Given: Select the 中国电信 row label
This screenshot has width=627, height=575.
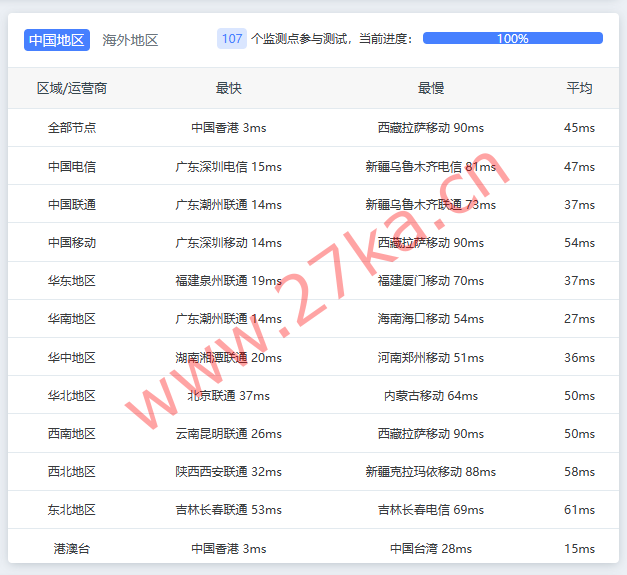Looking at the screenshot, I should (72, 166).
